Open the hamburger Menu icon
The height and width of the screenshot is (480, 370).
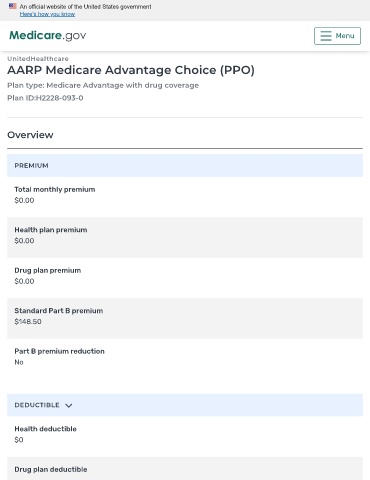326,36
